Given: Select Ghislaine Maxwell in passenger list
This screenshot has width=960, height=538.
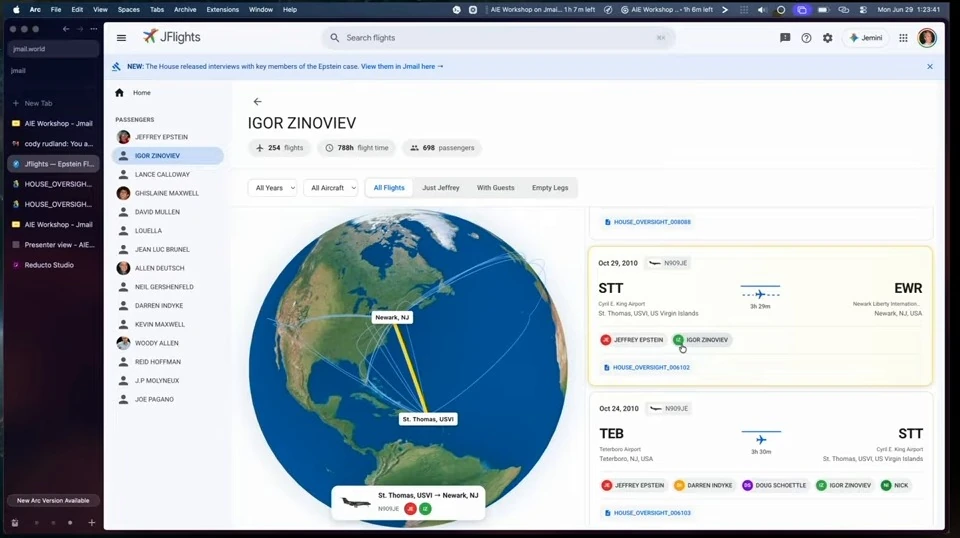Looking at the screenshot, I should pos(168,193).
